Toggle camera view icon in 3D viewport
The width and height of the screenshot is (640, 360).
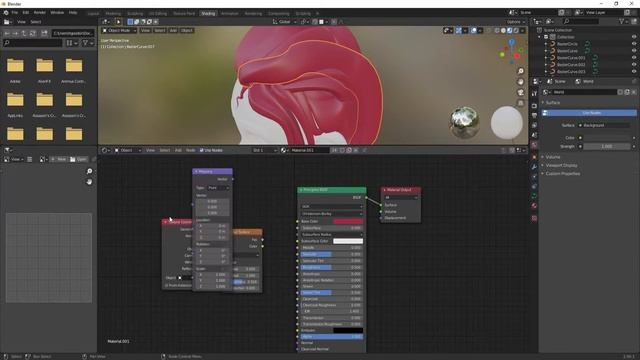pyautogui.click(x=521, y=93)
